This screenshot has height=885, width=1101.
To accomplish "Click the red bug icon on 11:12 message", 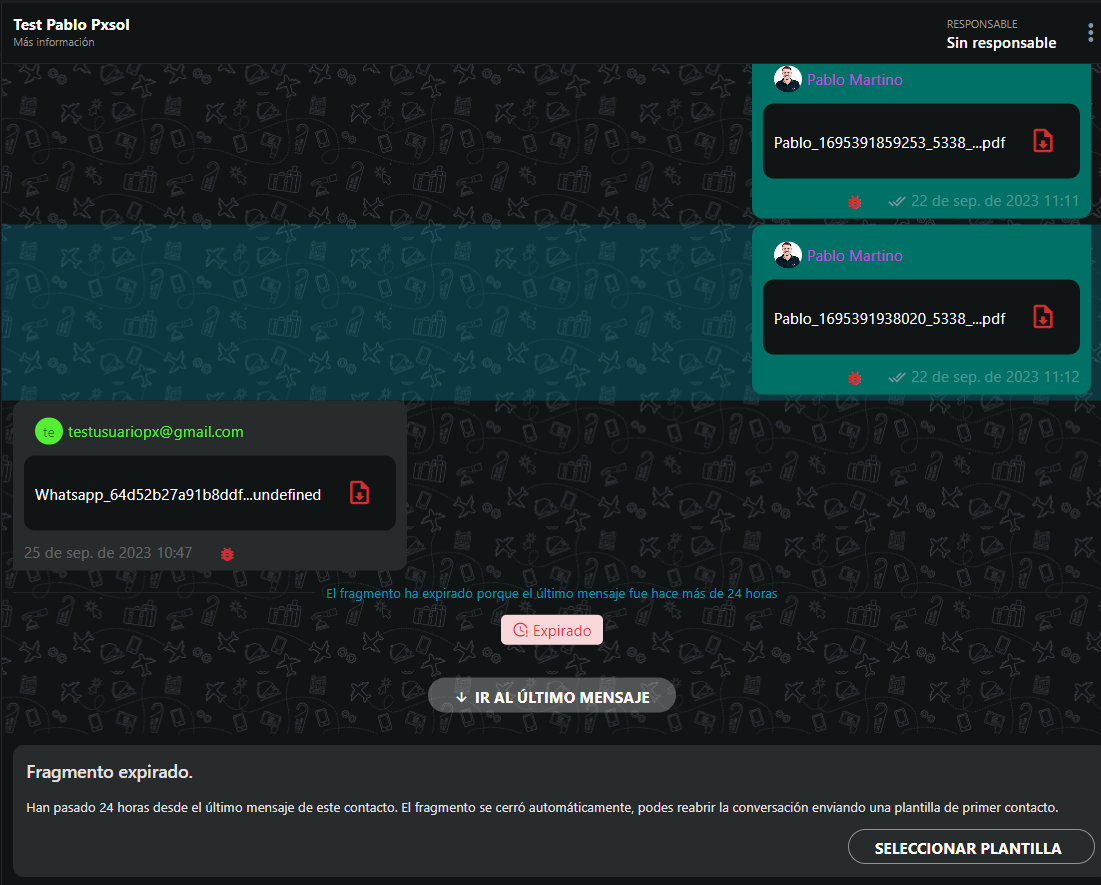I will pos(854,378).
